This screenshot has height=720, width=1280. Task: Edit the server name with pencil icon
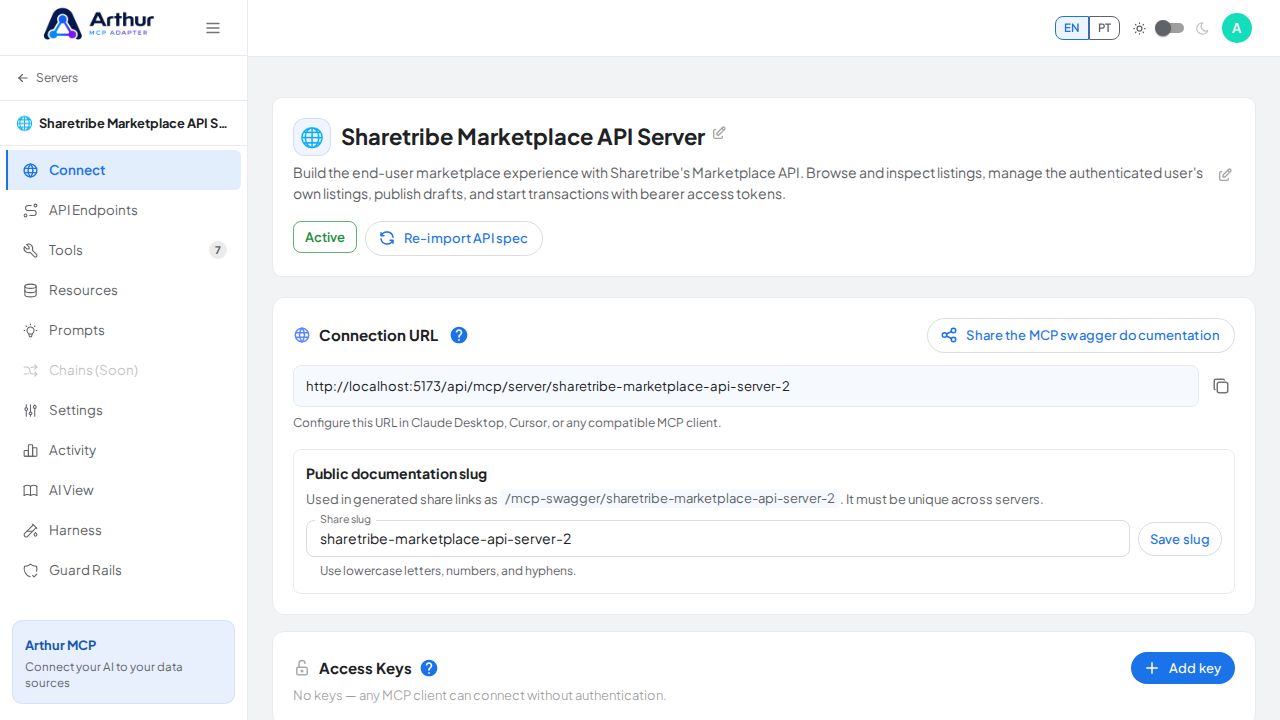click(x=719, y=133)
